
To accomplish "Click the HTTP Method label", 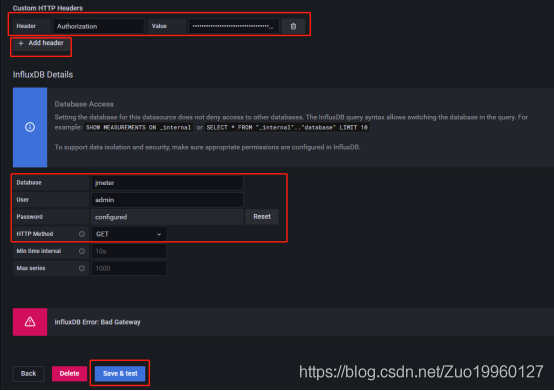I will point(35,234).
